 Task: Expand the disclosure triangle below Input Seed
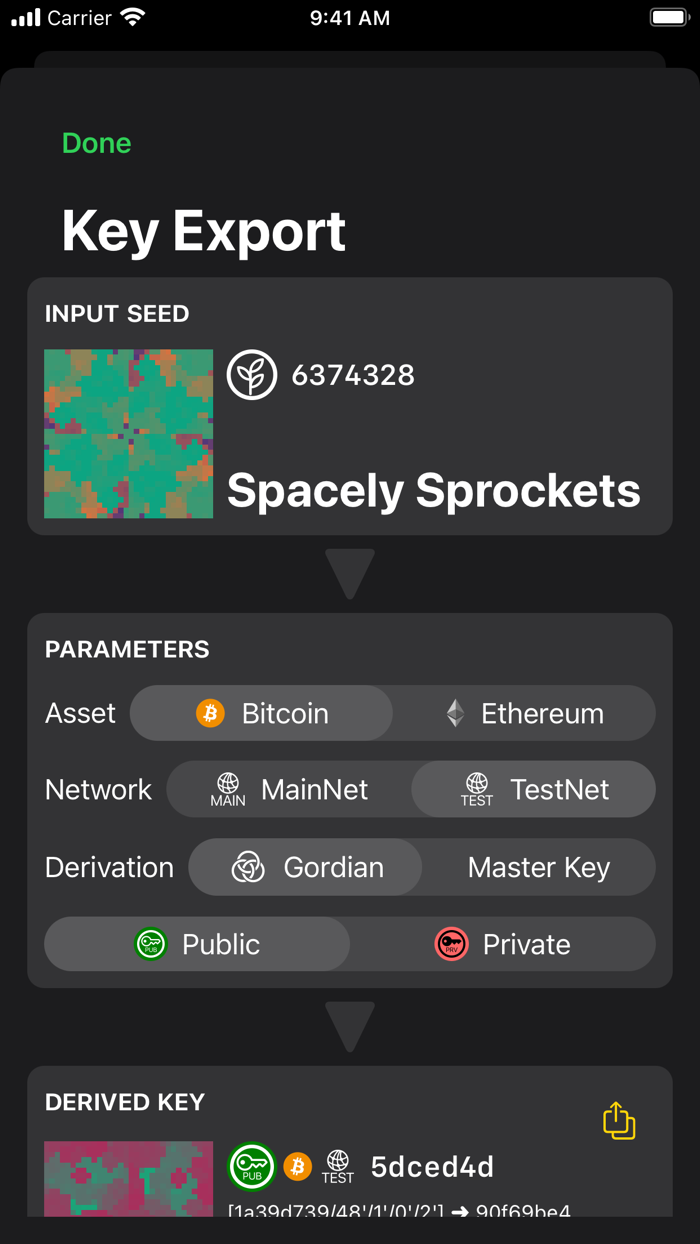pos(350,572)
